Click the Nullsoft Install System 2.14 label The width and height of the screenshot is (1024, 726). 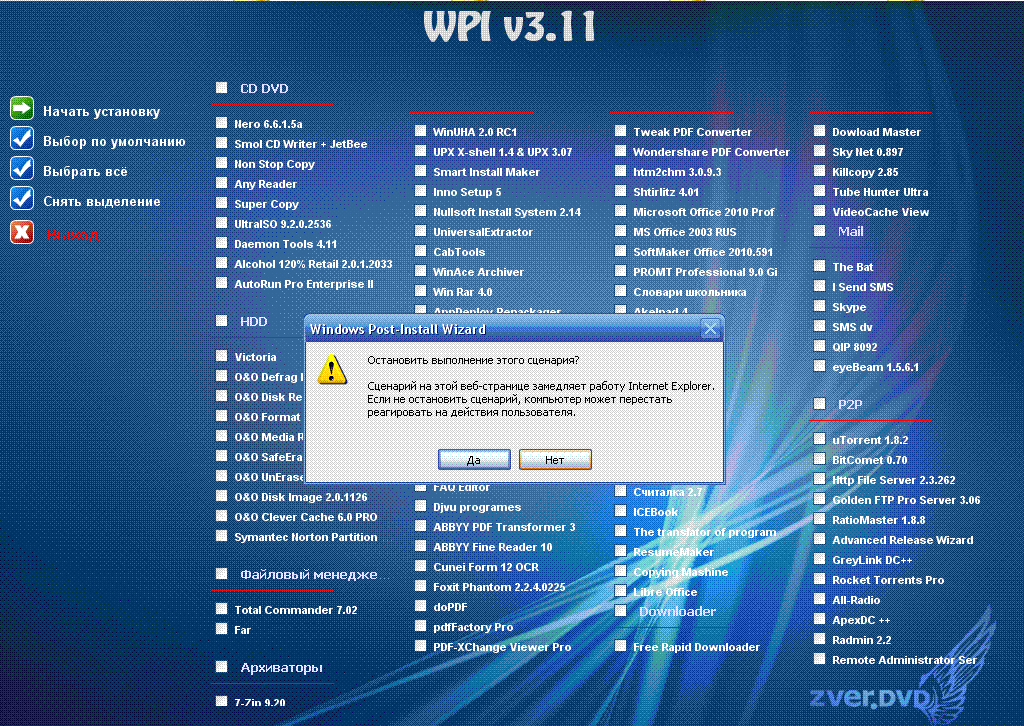point(507,212)
